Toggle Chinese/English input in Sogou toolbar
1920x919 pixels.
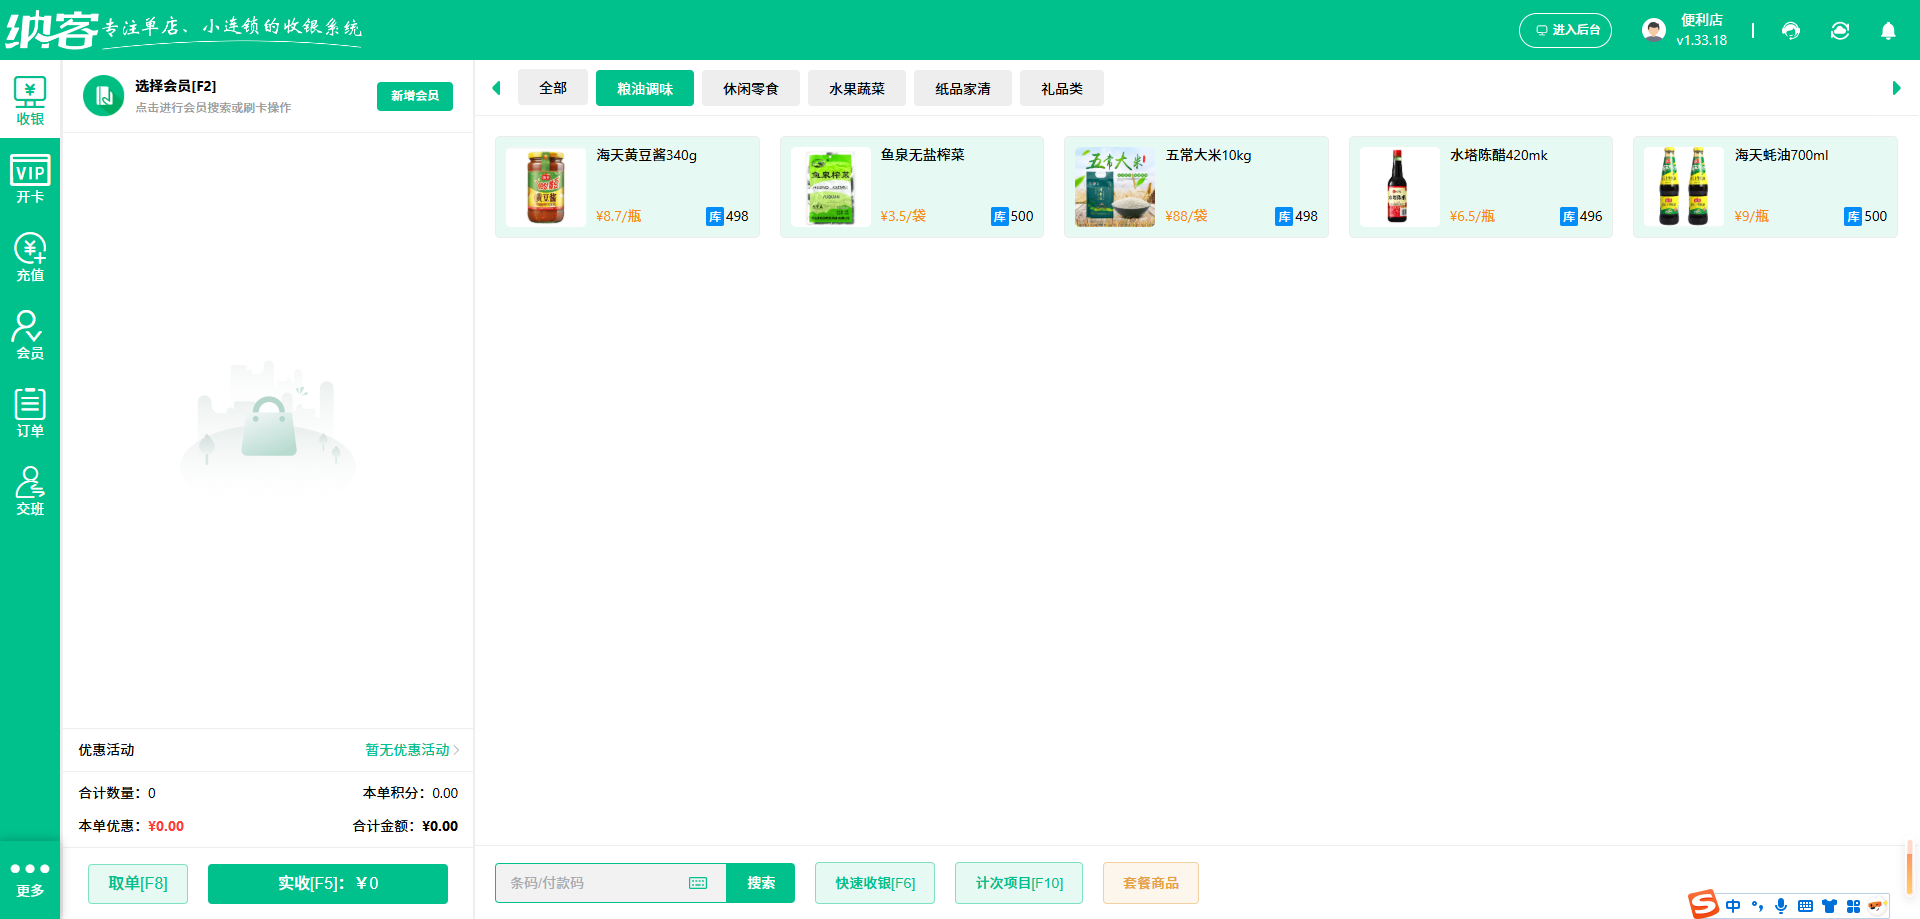click(1734, 905)
